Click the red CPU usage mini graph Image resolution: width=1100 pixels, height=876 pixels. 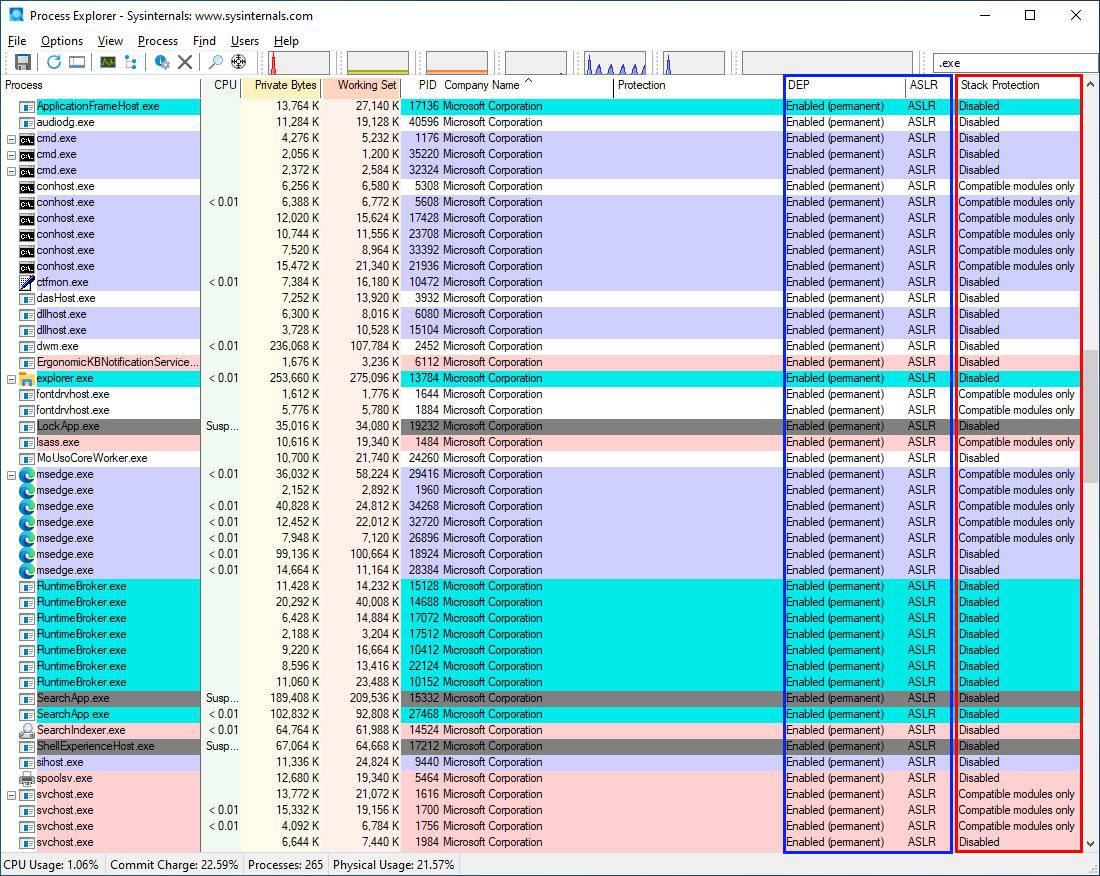[299, 63]
